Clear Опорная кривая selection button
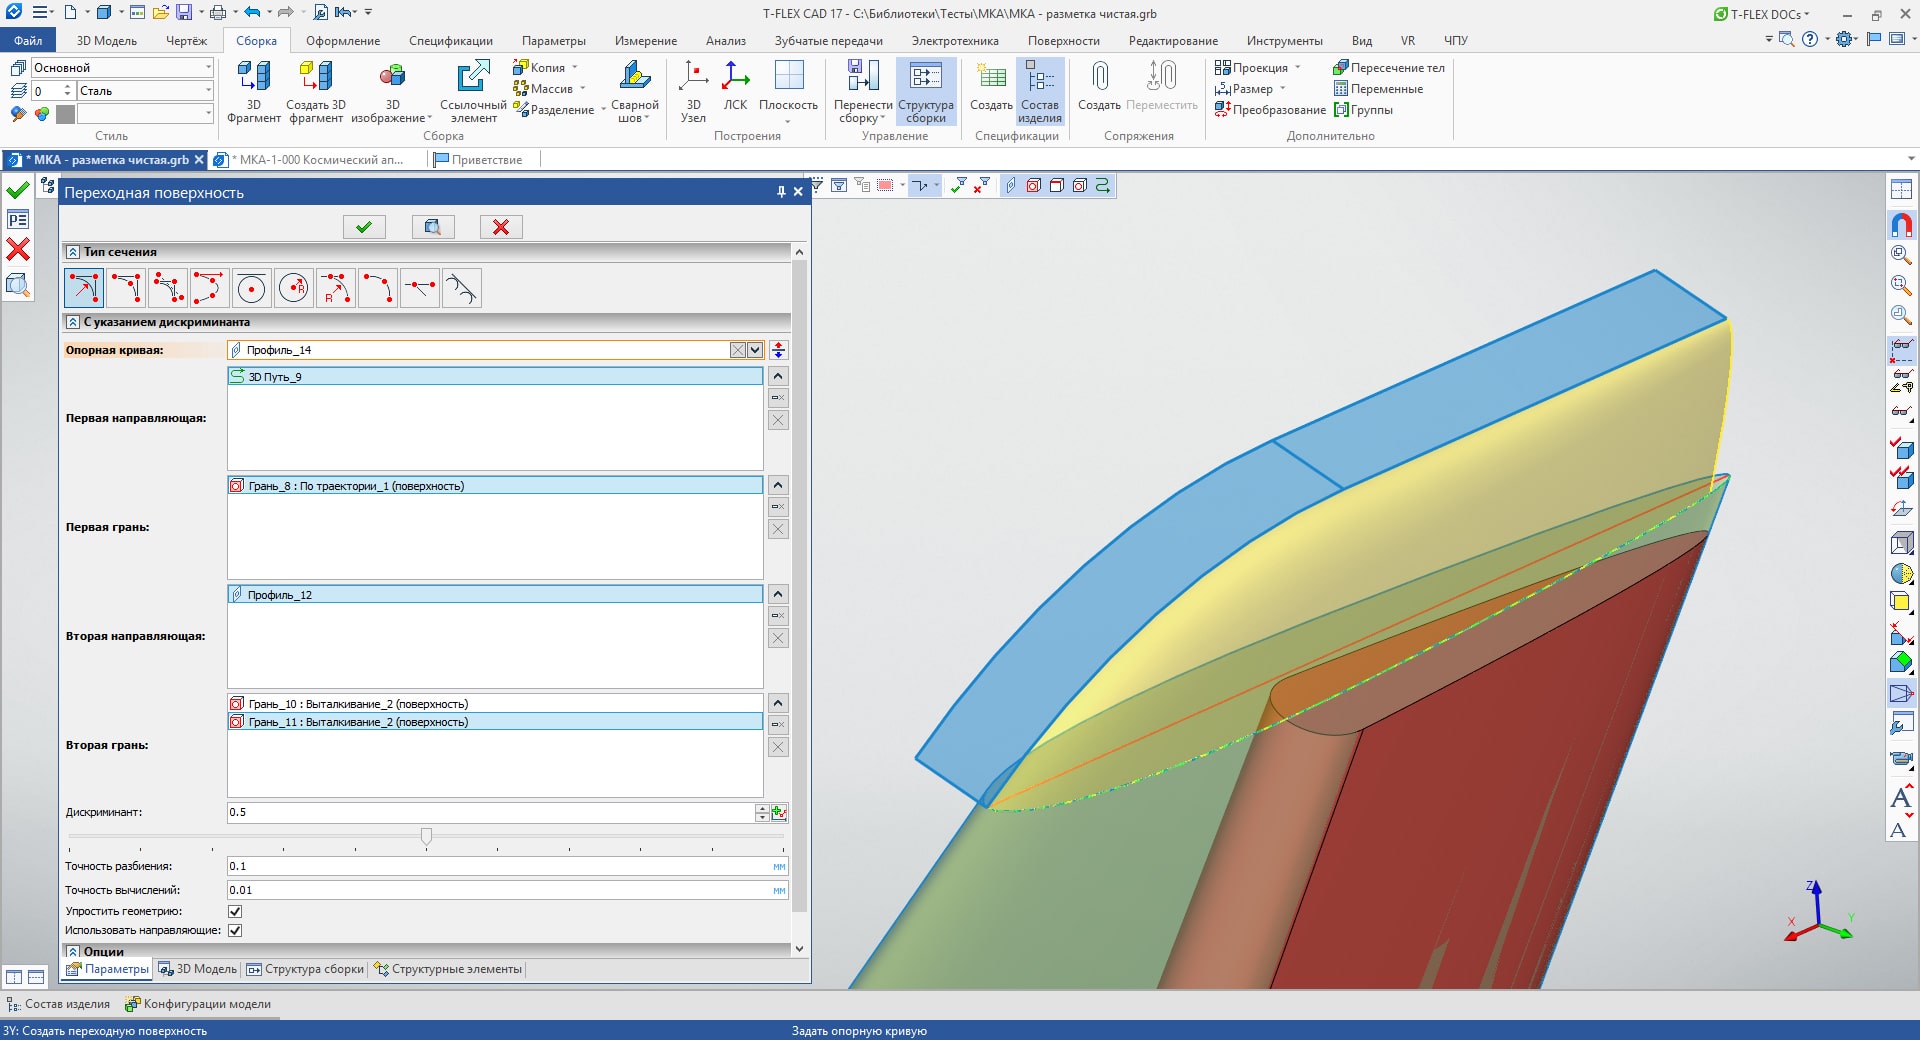Screen dimensions: 1920x1040 click(x=738, y=350)
